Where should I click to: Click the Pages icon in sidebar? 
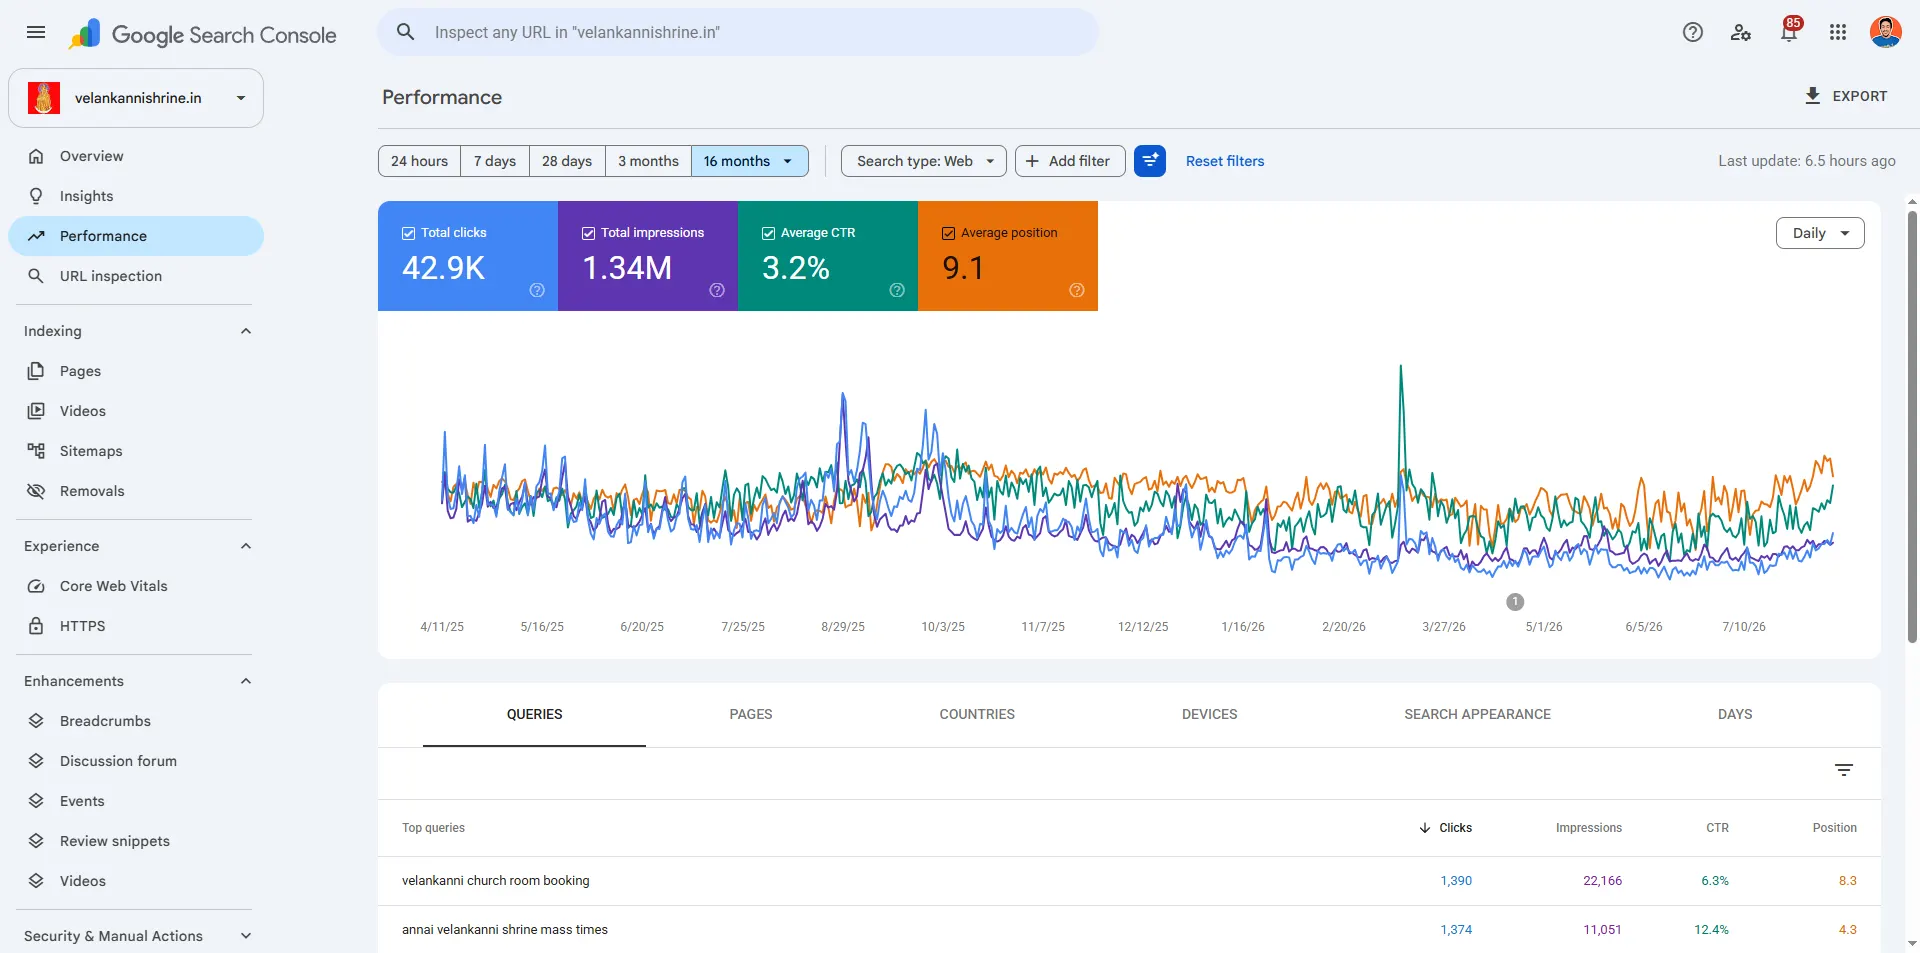point(36,371)
